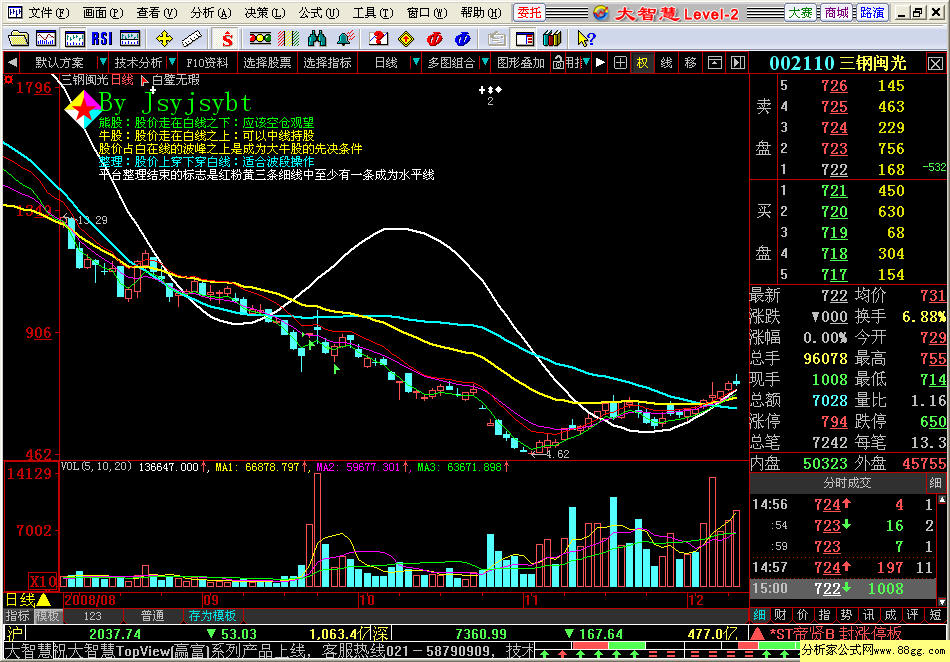Toggle the 细 detail button beside 分时成交
Image resolution: width=950 pixels, height=662 pixels.
[x=935, y=482]
